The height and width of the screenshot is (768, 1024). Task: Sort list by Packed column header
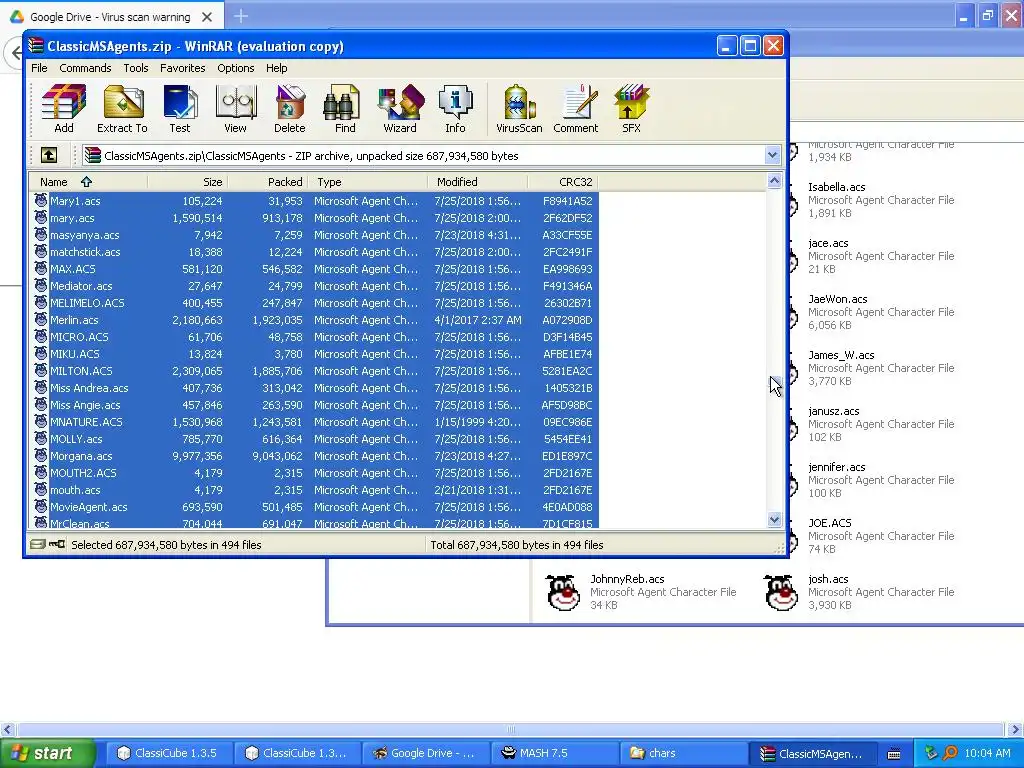tap(267, 182)
